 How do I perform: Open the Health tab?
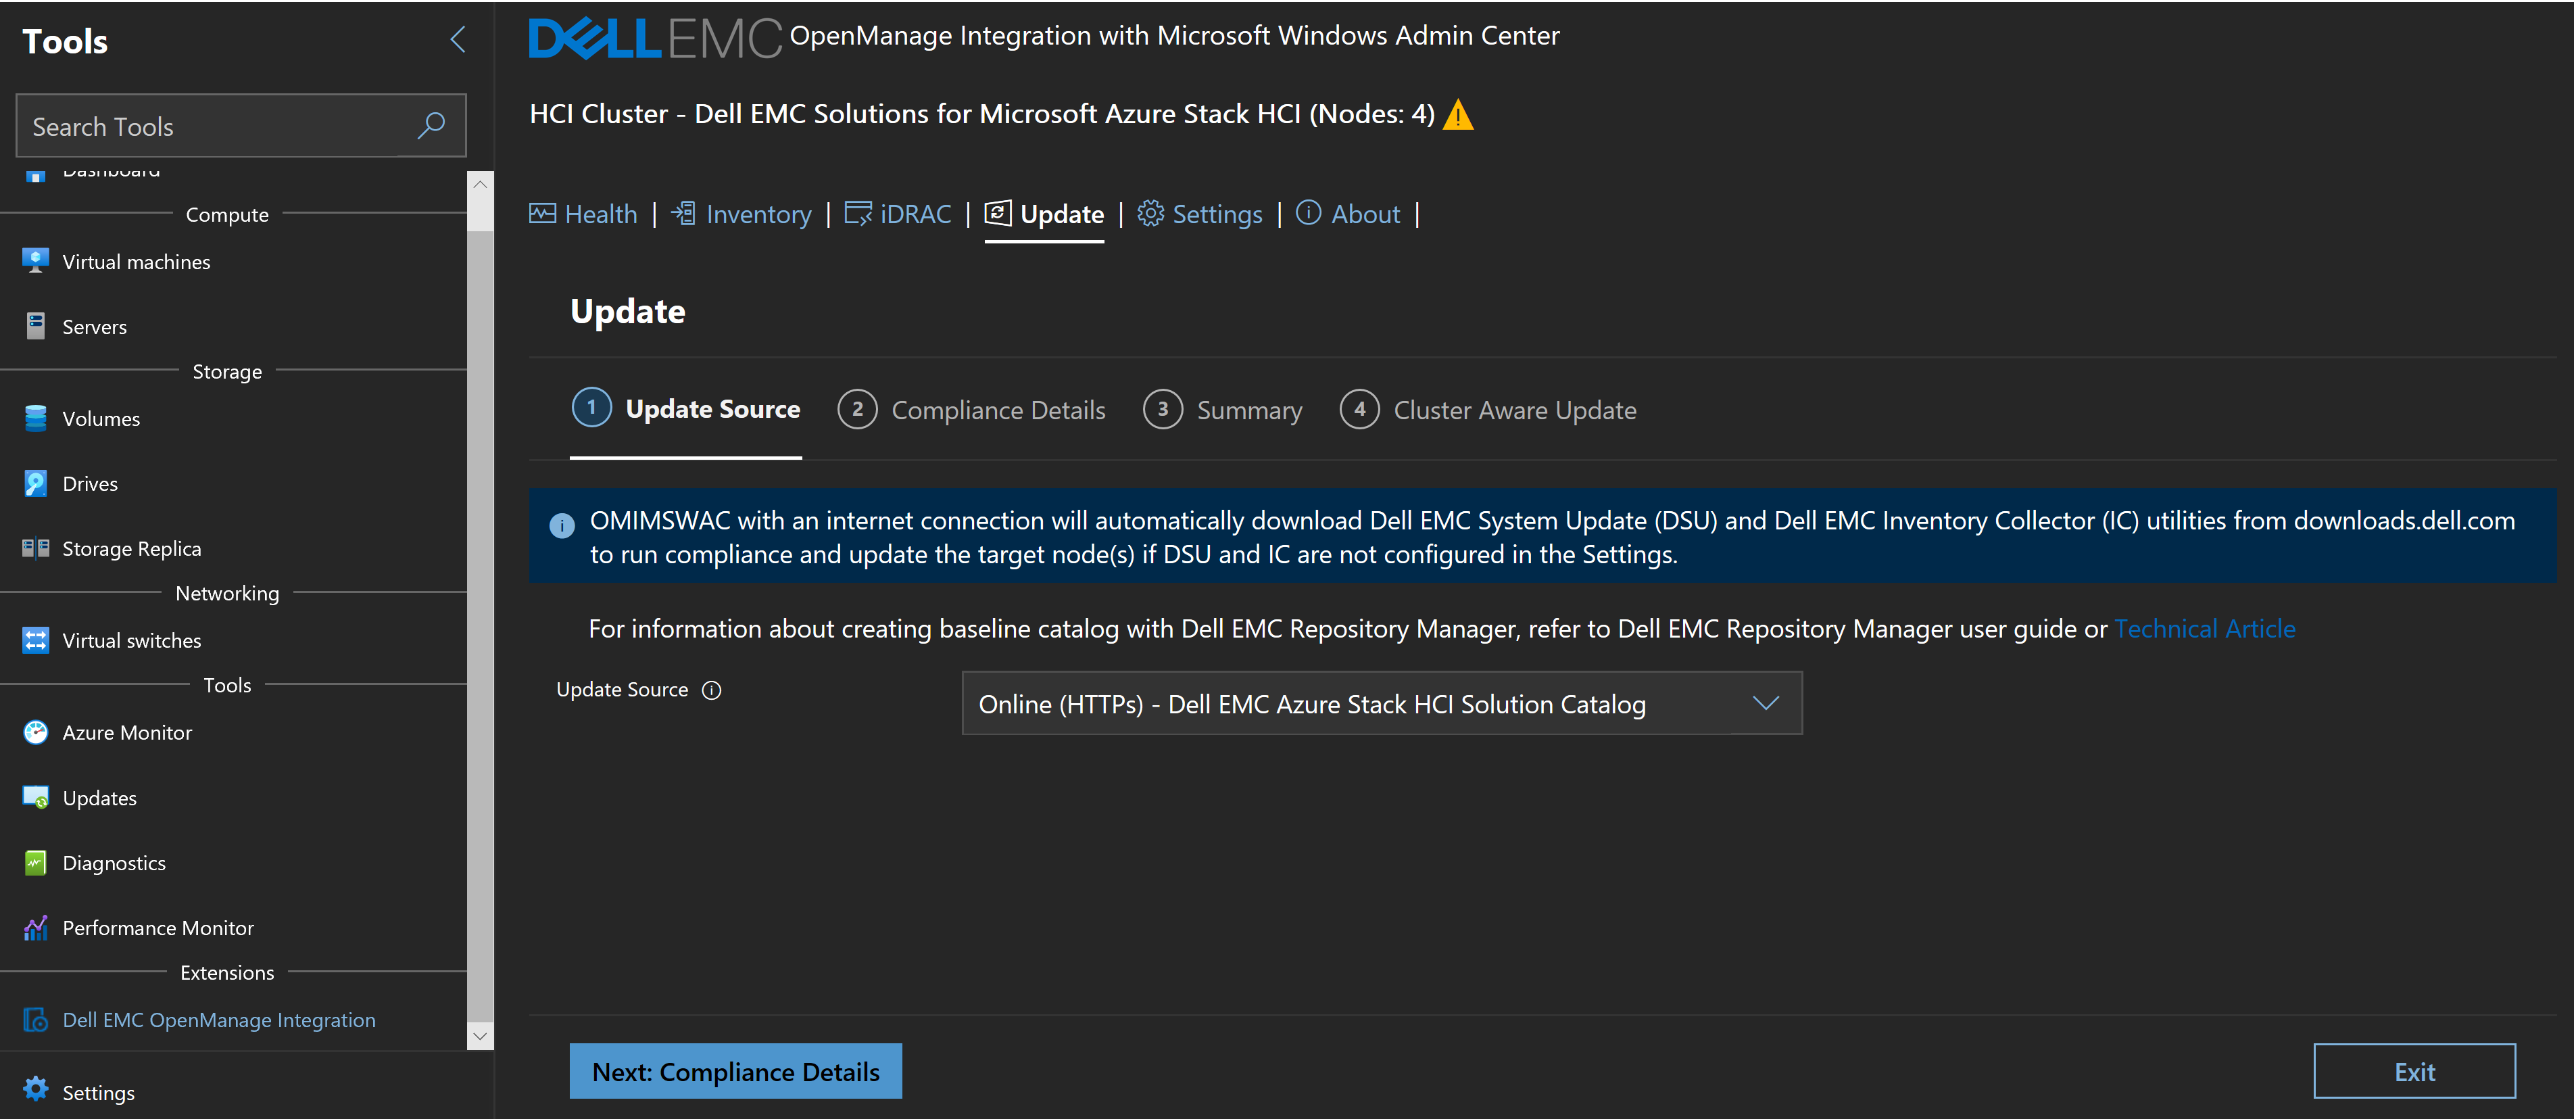[583, 214]
